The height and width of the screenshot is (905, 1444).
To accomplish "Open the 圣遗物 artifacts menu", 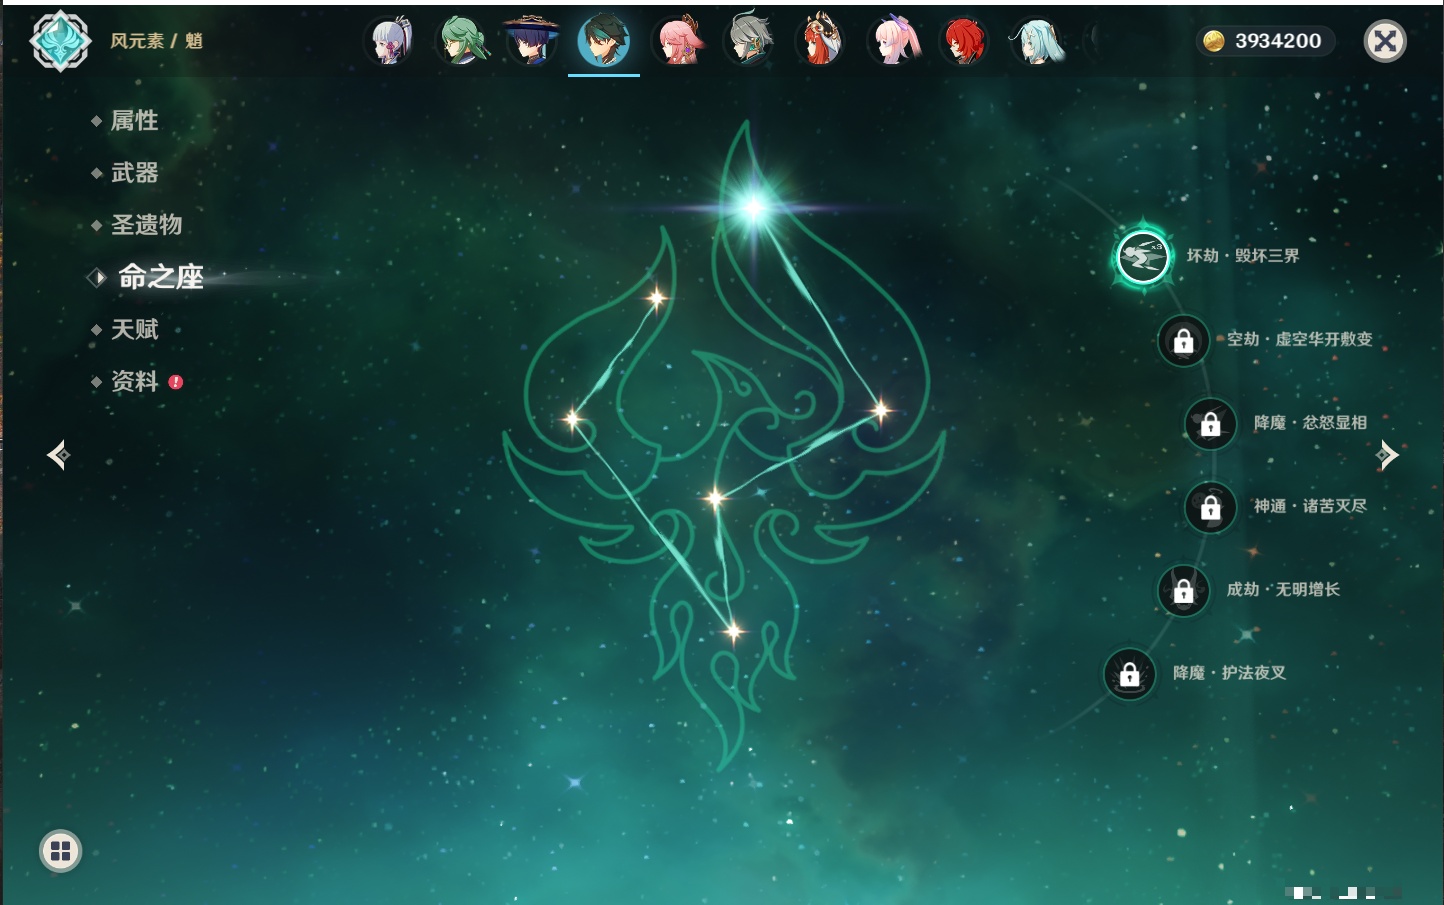I will (146, 225).
